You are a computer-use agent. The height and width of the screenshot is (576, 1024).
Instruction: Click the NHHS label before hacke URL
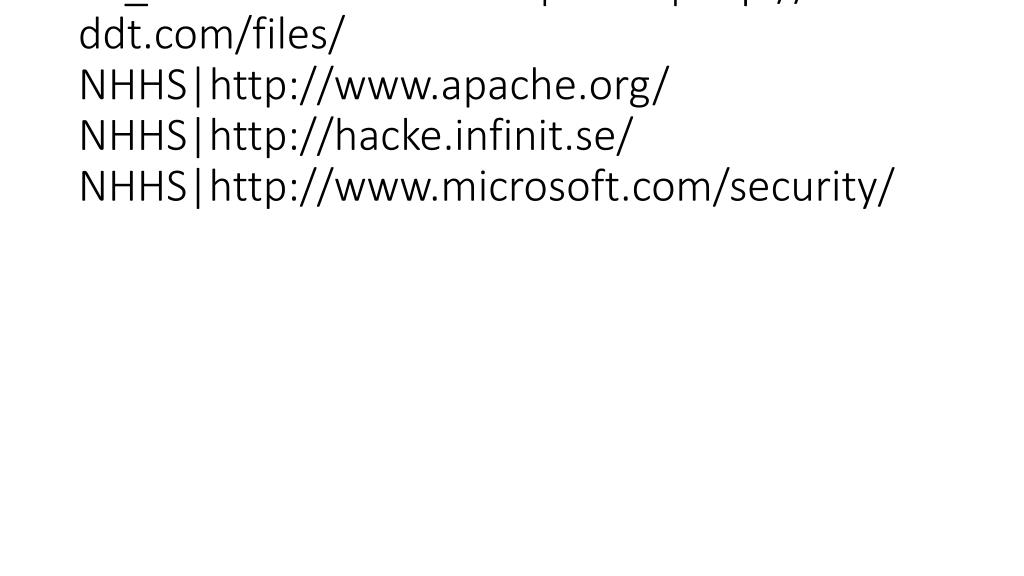point(133,136)
